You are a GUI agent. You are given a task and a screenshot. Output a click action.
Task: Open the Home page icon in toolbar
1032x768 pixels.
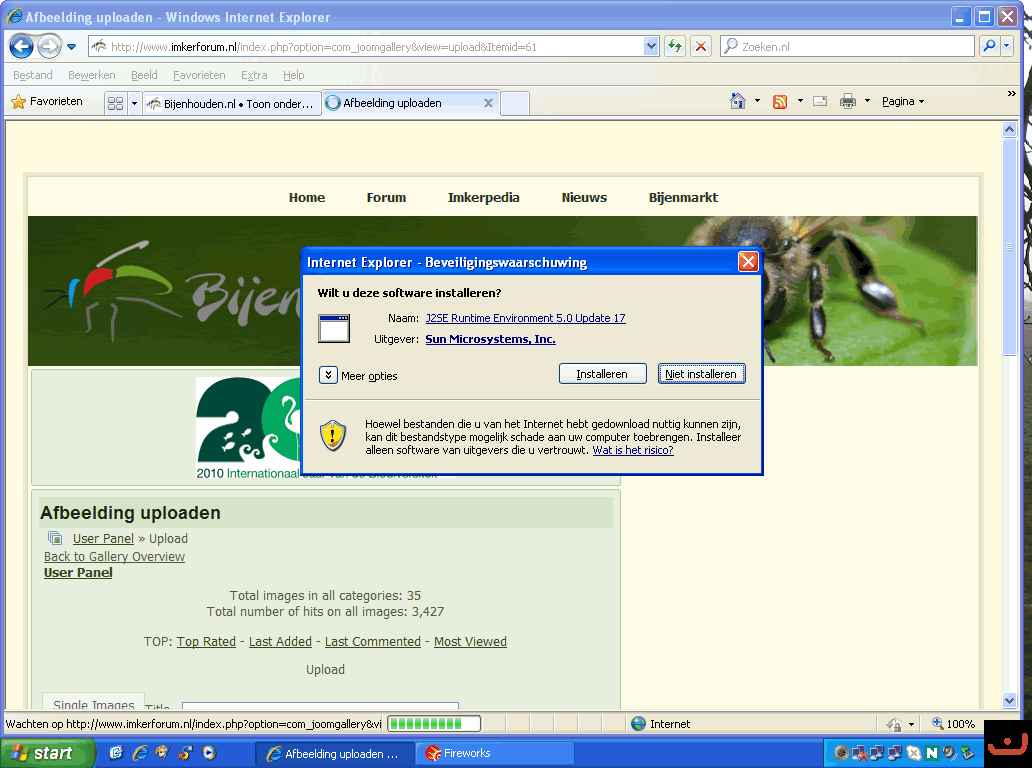pyautogui.click(x=738, y=101)
